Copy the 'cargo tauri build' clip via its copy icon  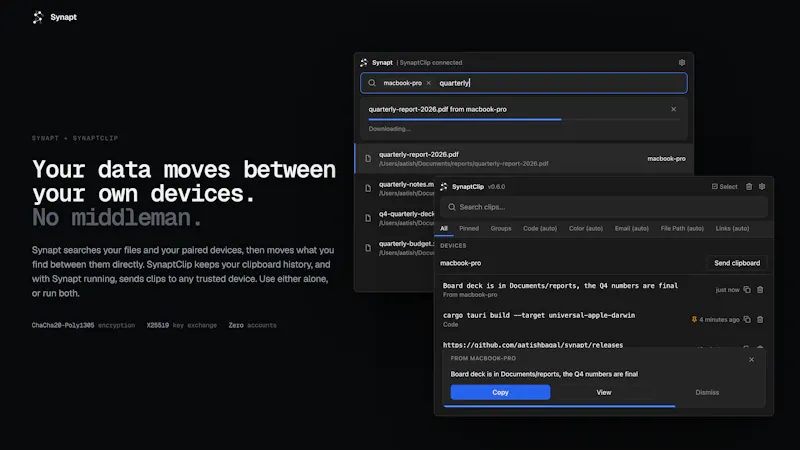(747, 319)
